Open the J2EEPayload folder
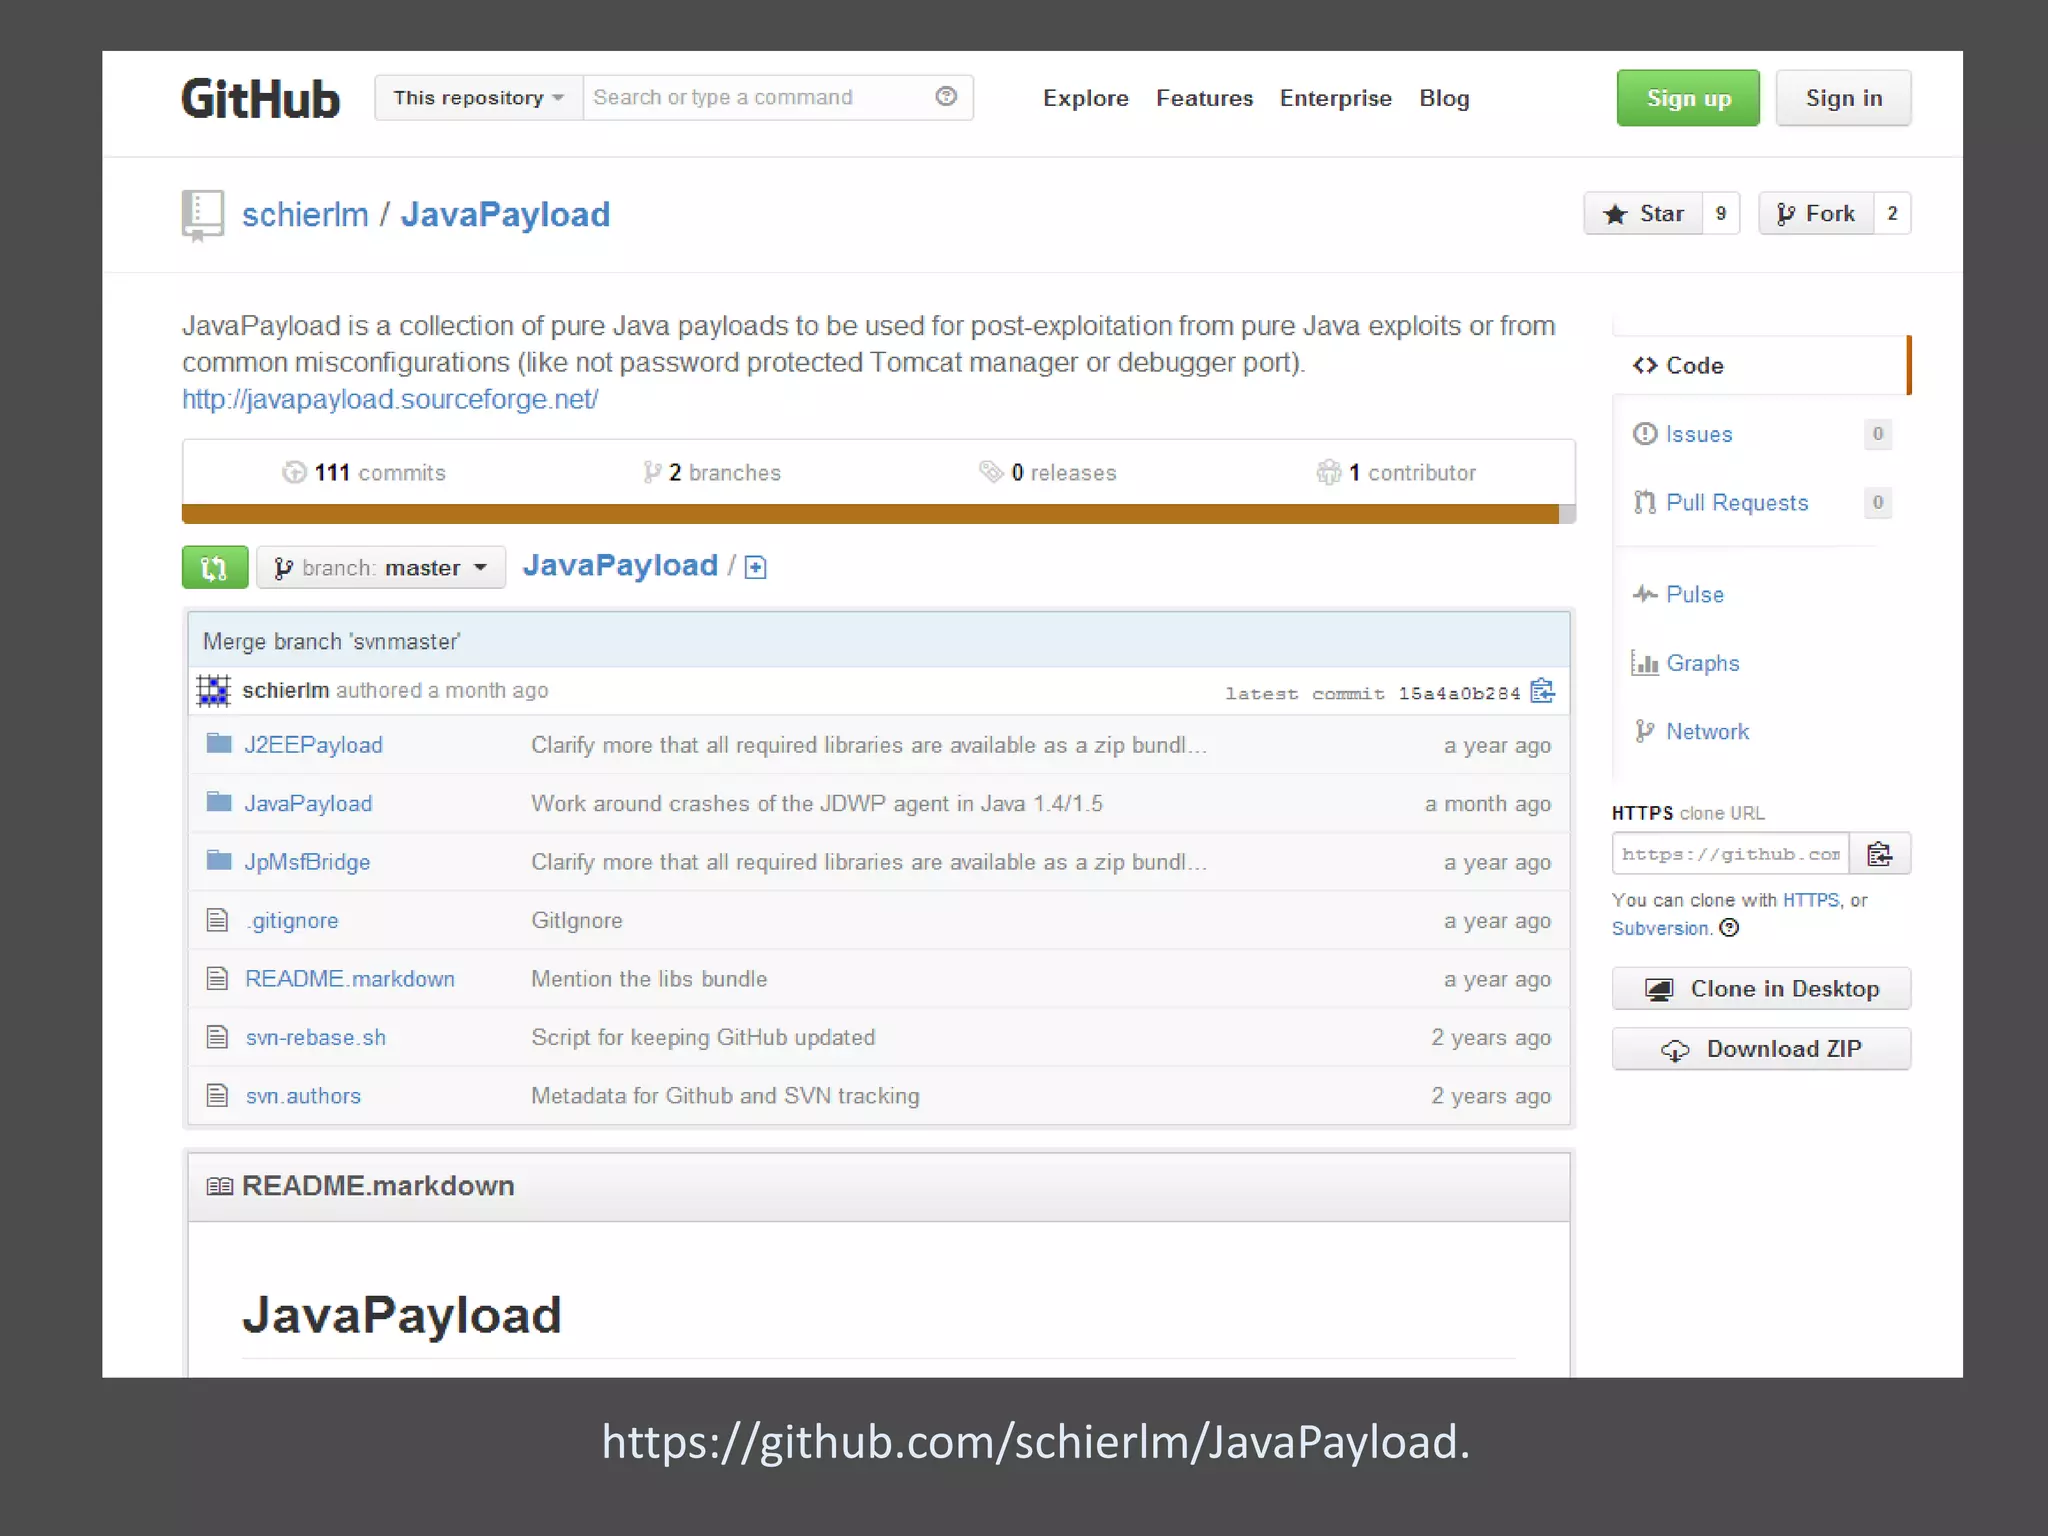The image size is (2048, 1536). [313, 745]
